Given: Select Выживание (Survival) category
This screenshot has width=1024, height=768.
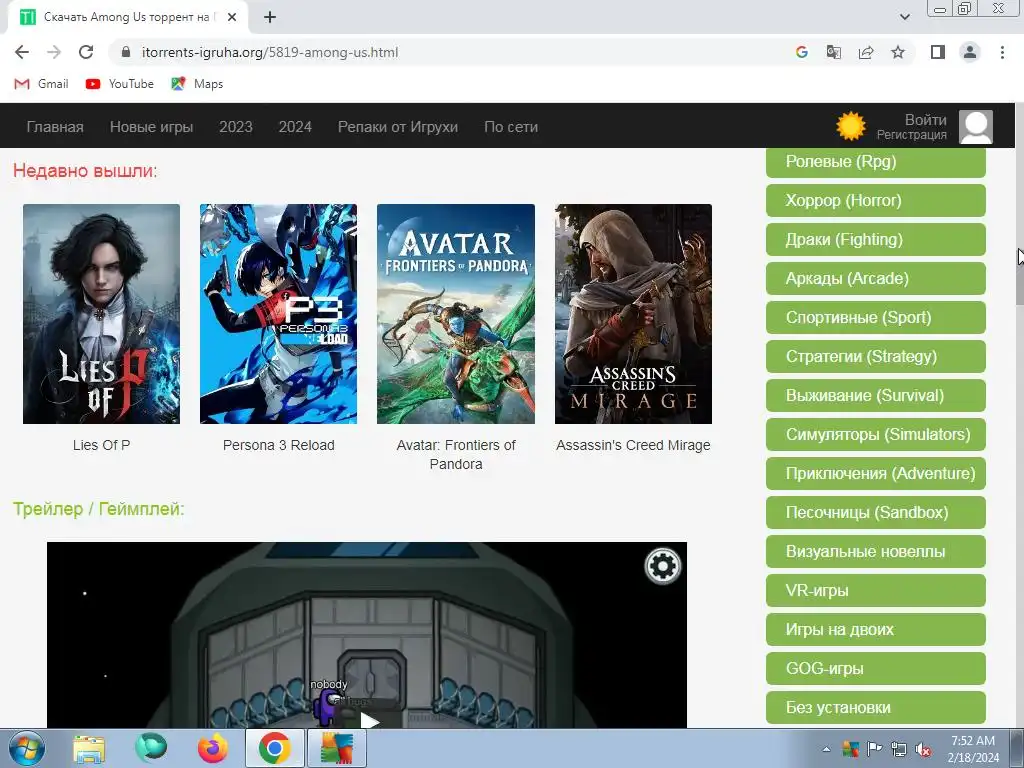Looking at the screenshot, I should coord(876,395).
